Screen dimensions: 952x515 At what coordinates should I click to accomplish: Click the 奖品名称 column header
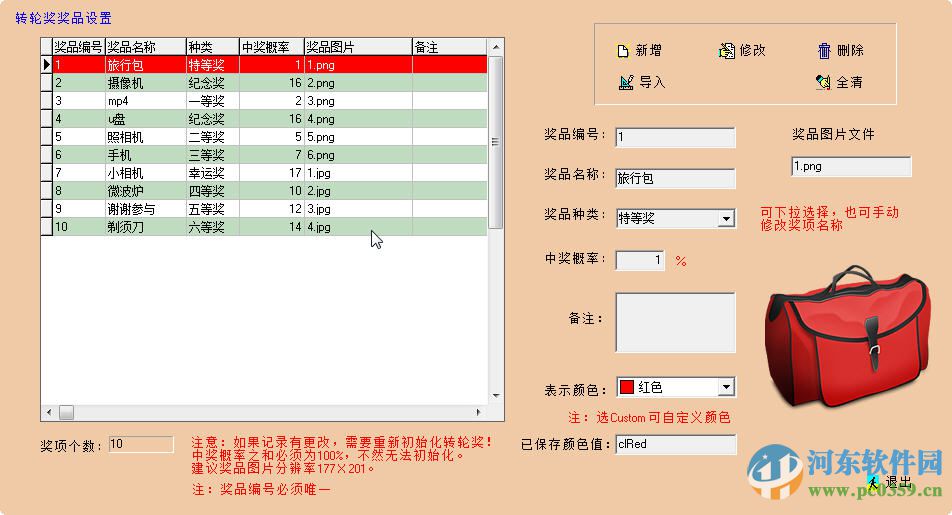point(146,47)
